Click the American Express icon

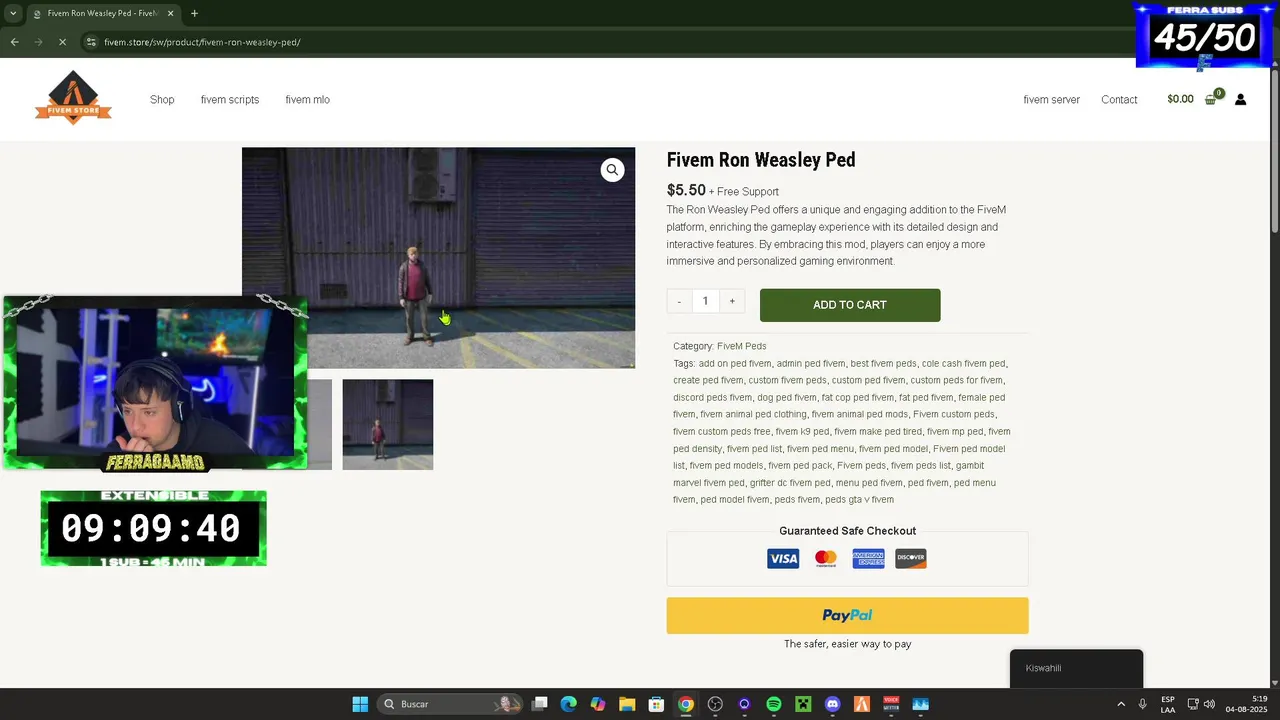tap(868, 559)
